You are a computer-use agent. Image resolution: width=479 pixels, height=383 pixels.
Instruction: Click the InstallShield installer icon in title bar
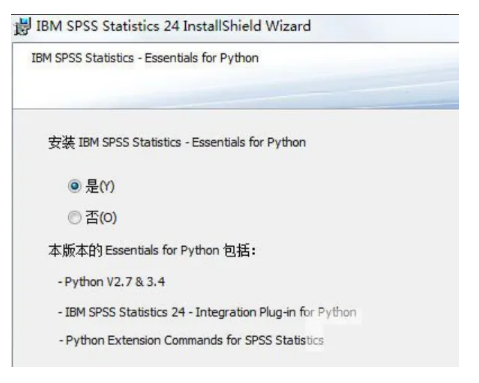click(x=23, y=26)
